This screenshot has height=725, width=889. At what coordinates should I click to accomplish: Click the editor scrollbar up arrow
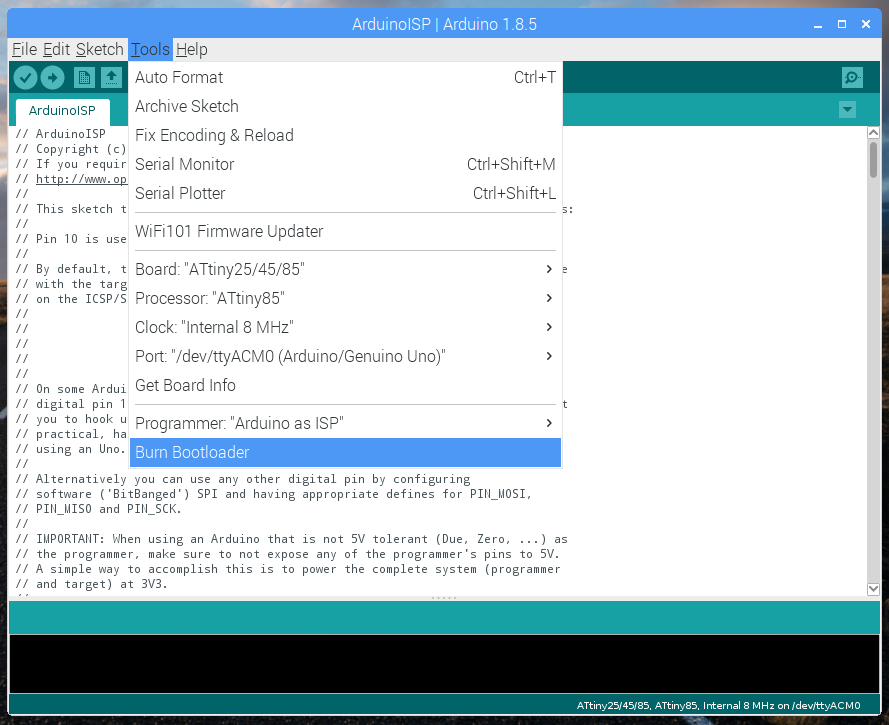pos(873,133)
